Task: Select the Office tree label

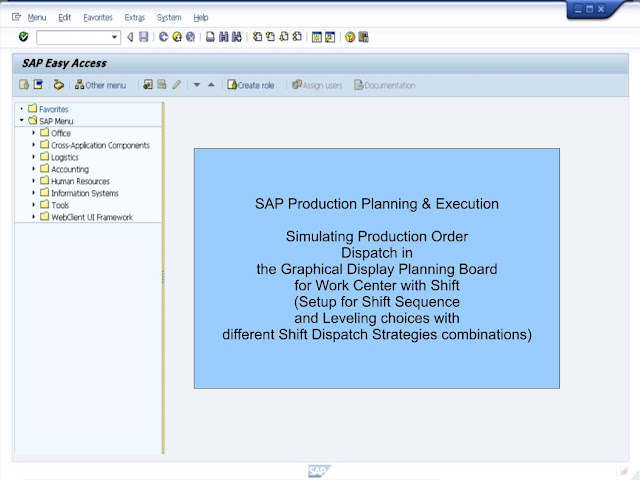Action: pos(61,133)
